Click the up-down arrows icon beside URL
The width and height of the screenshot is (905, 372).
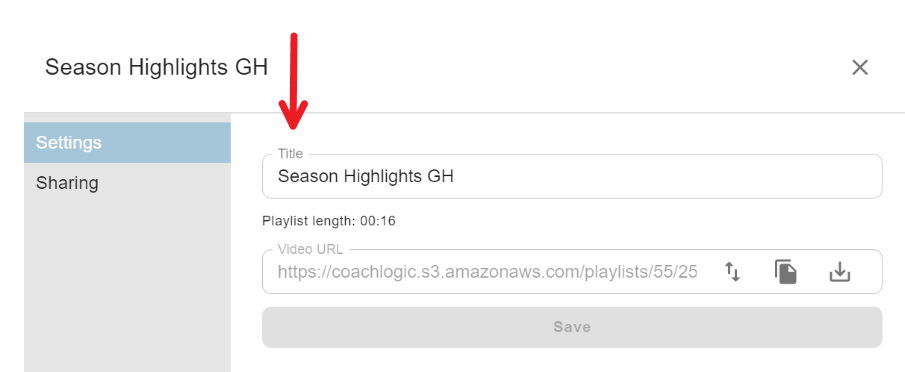(x=732, y=272)
